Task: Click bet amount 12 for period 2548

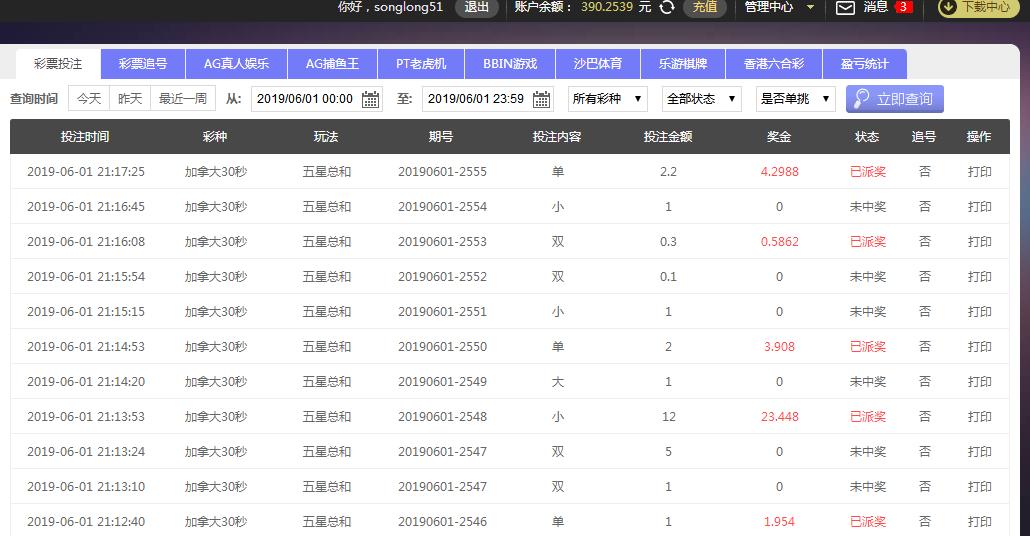Action: (669, 417)
